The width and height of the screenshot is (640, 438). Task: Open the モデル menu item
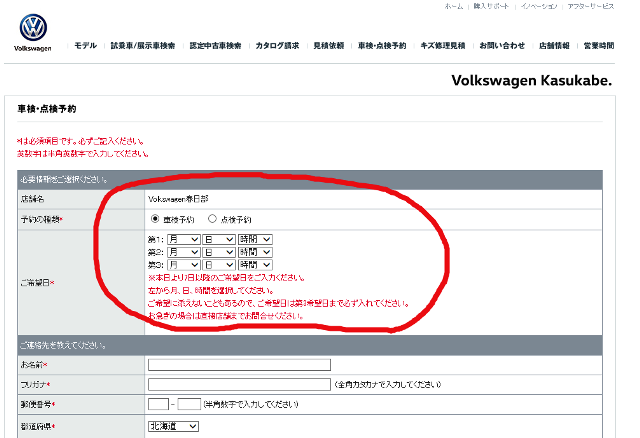(86, 45)
